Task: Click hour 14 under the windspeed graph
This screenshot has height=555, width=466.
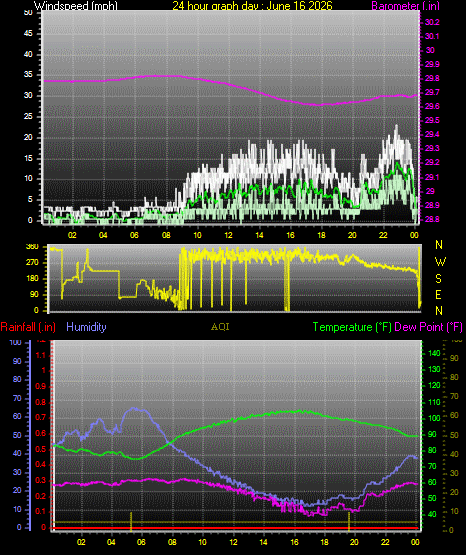Action: point(259,235)
